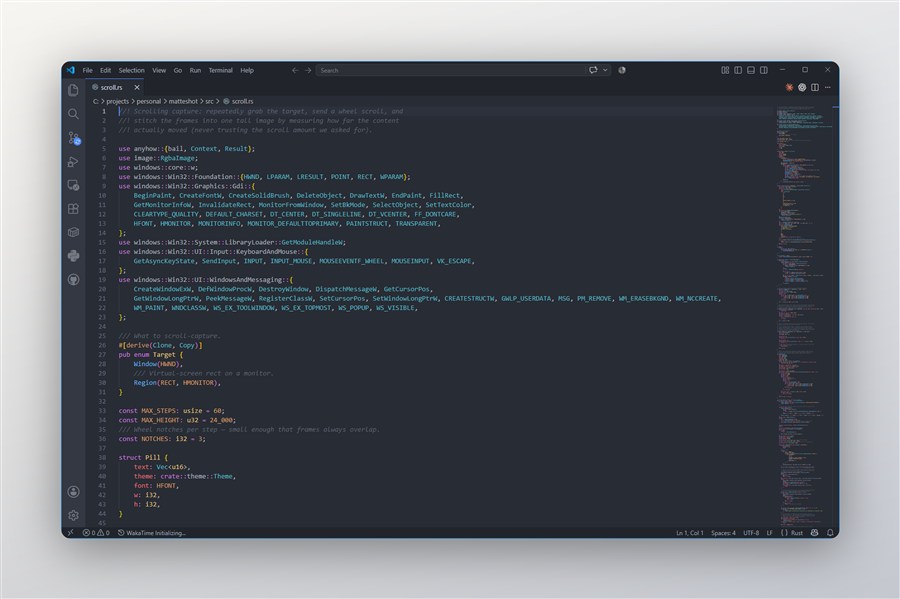Click "struct Pill" line in editor
This screenshot has width=900, height=599.
click(143, 457)
